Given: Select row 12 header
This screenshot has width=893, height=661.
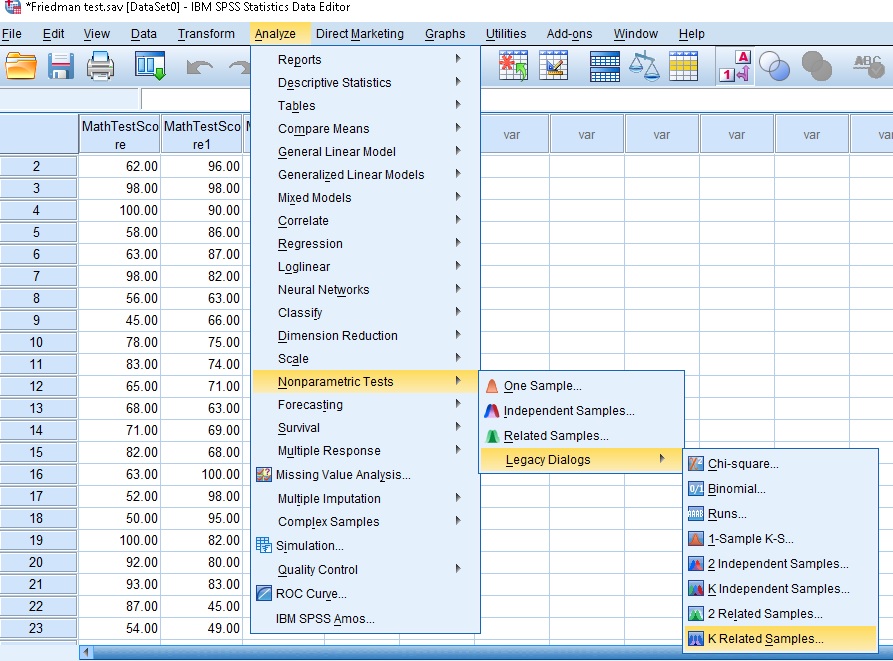Looking at the screenshot, I should (x=37, y=386).
